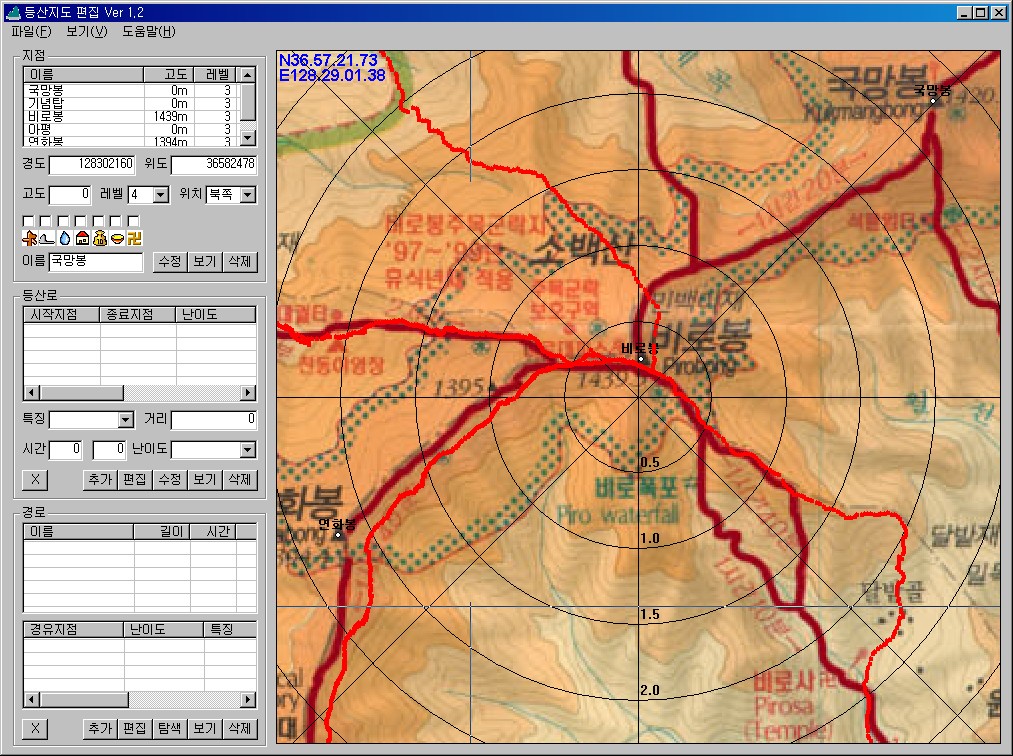The height and width of the screenshot is (756, 1013).
Task: Click the signpost waypoint icon
Action: click(28, 238)
